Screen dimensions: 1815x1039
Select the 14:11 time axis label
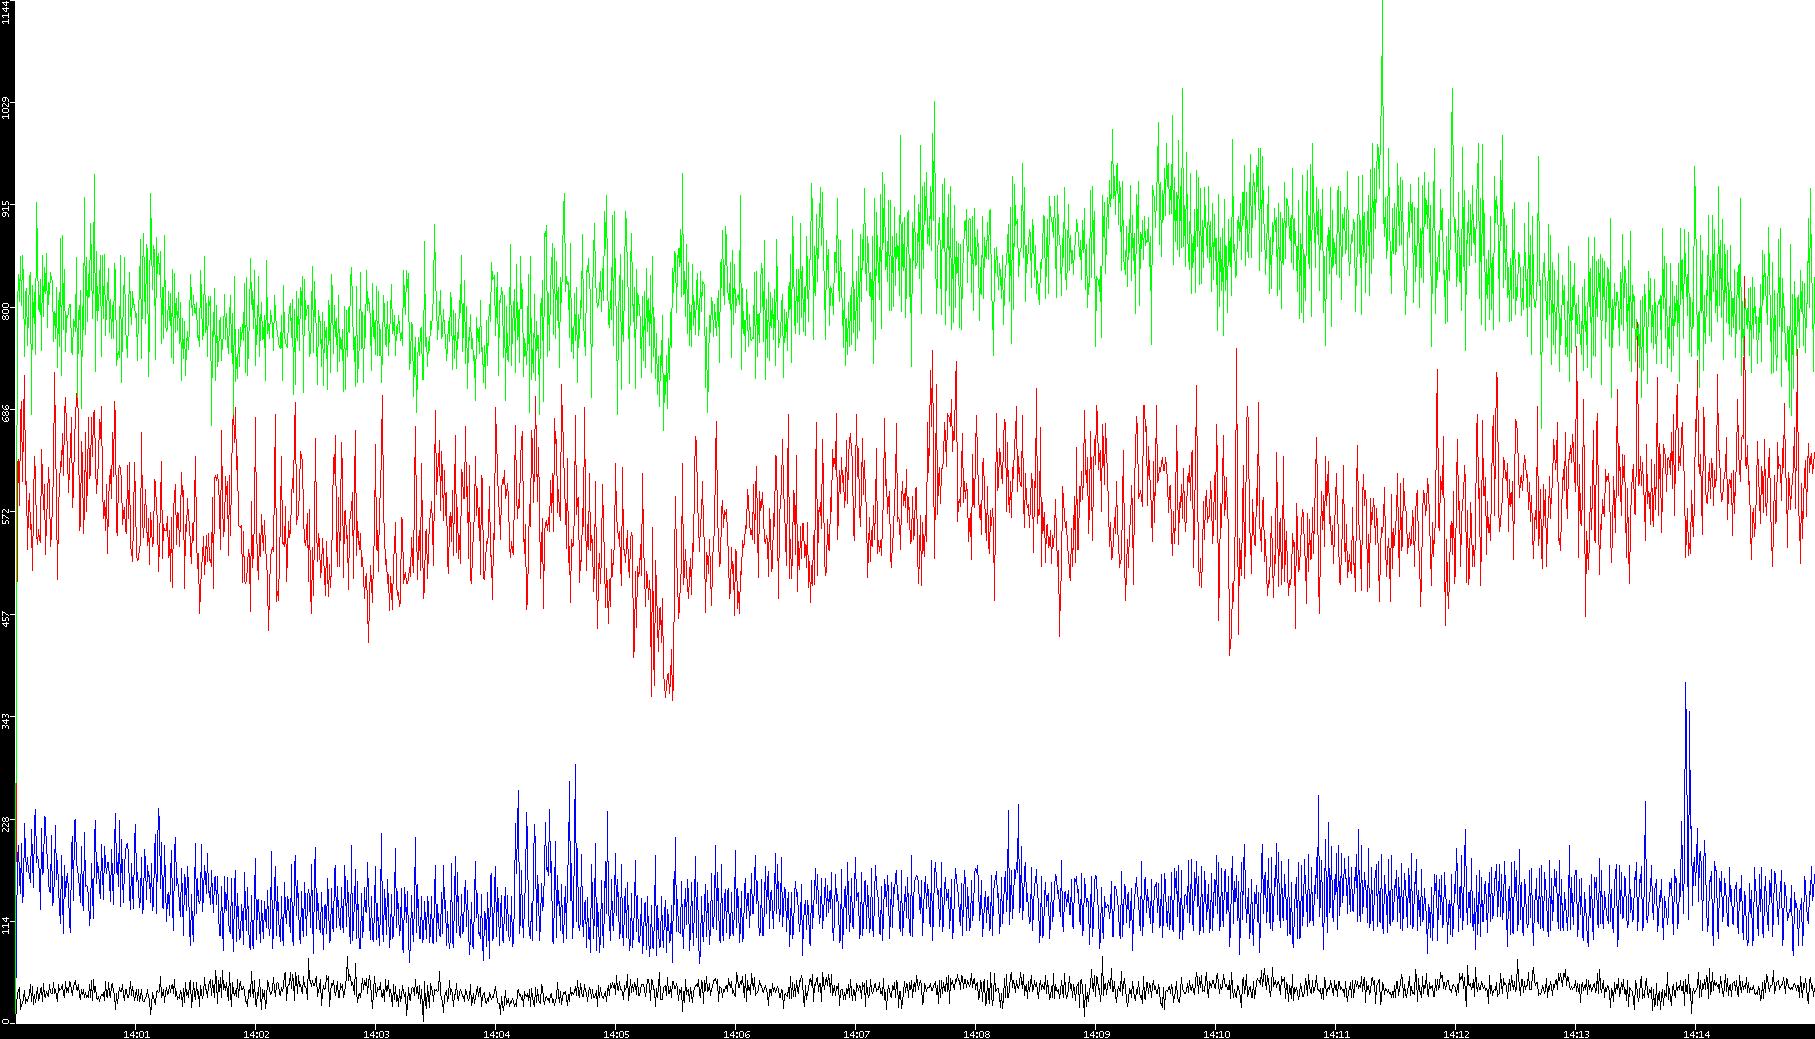[1336, 1034]
